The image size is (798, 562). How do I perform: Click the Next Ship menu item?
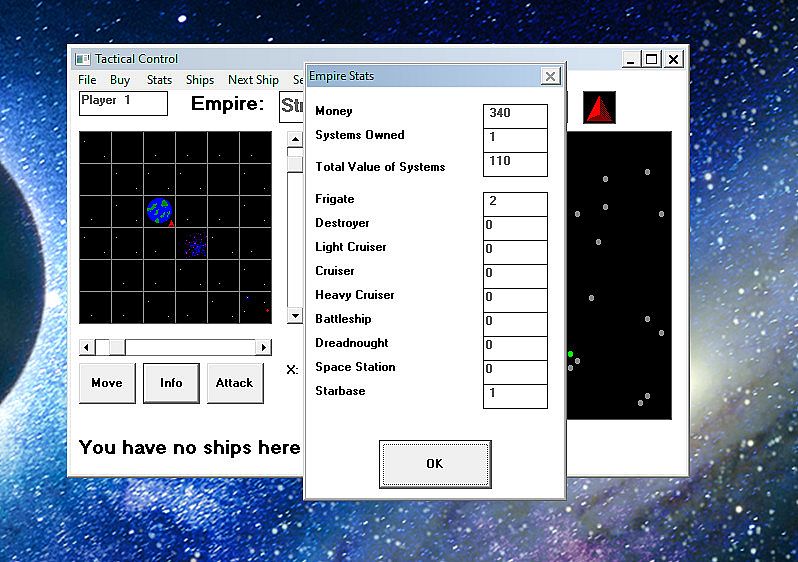click(253, 80)
